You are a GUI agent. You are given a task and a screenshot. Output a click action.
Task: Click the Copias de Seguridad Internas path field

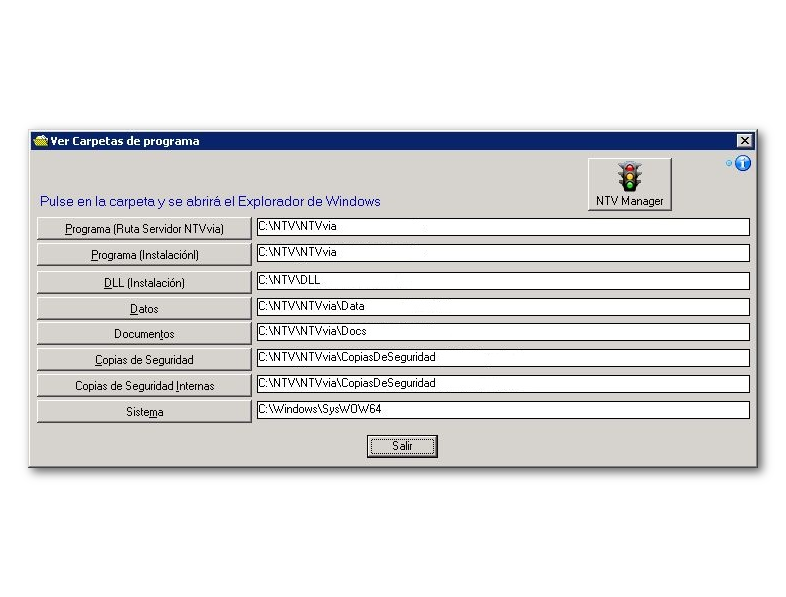502,384
